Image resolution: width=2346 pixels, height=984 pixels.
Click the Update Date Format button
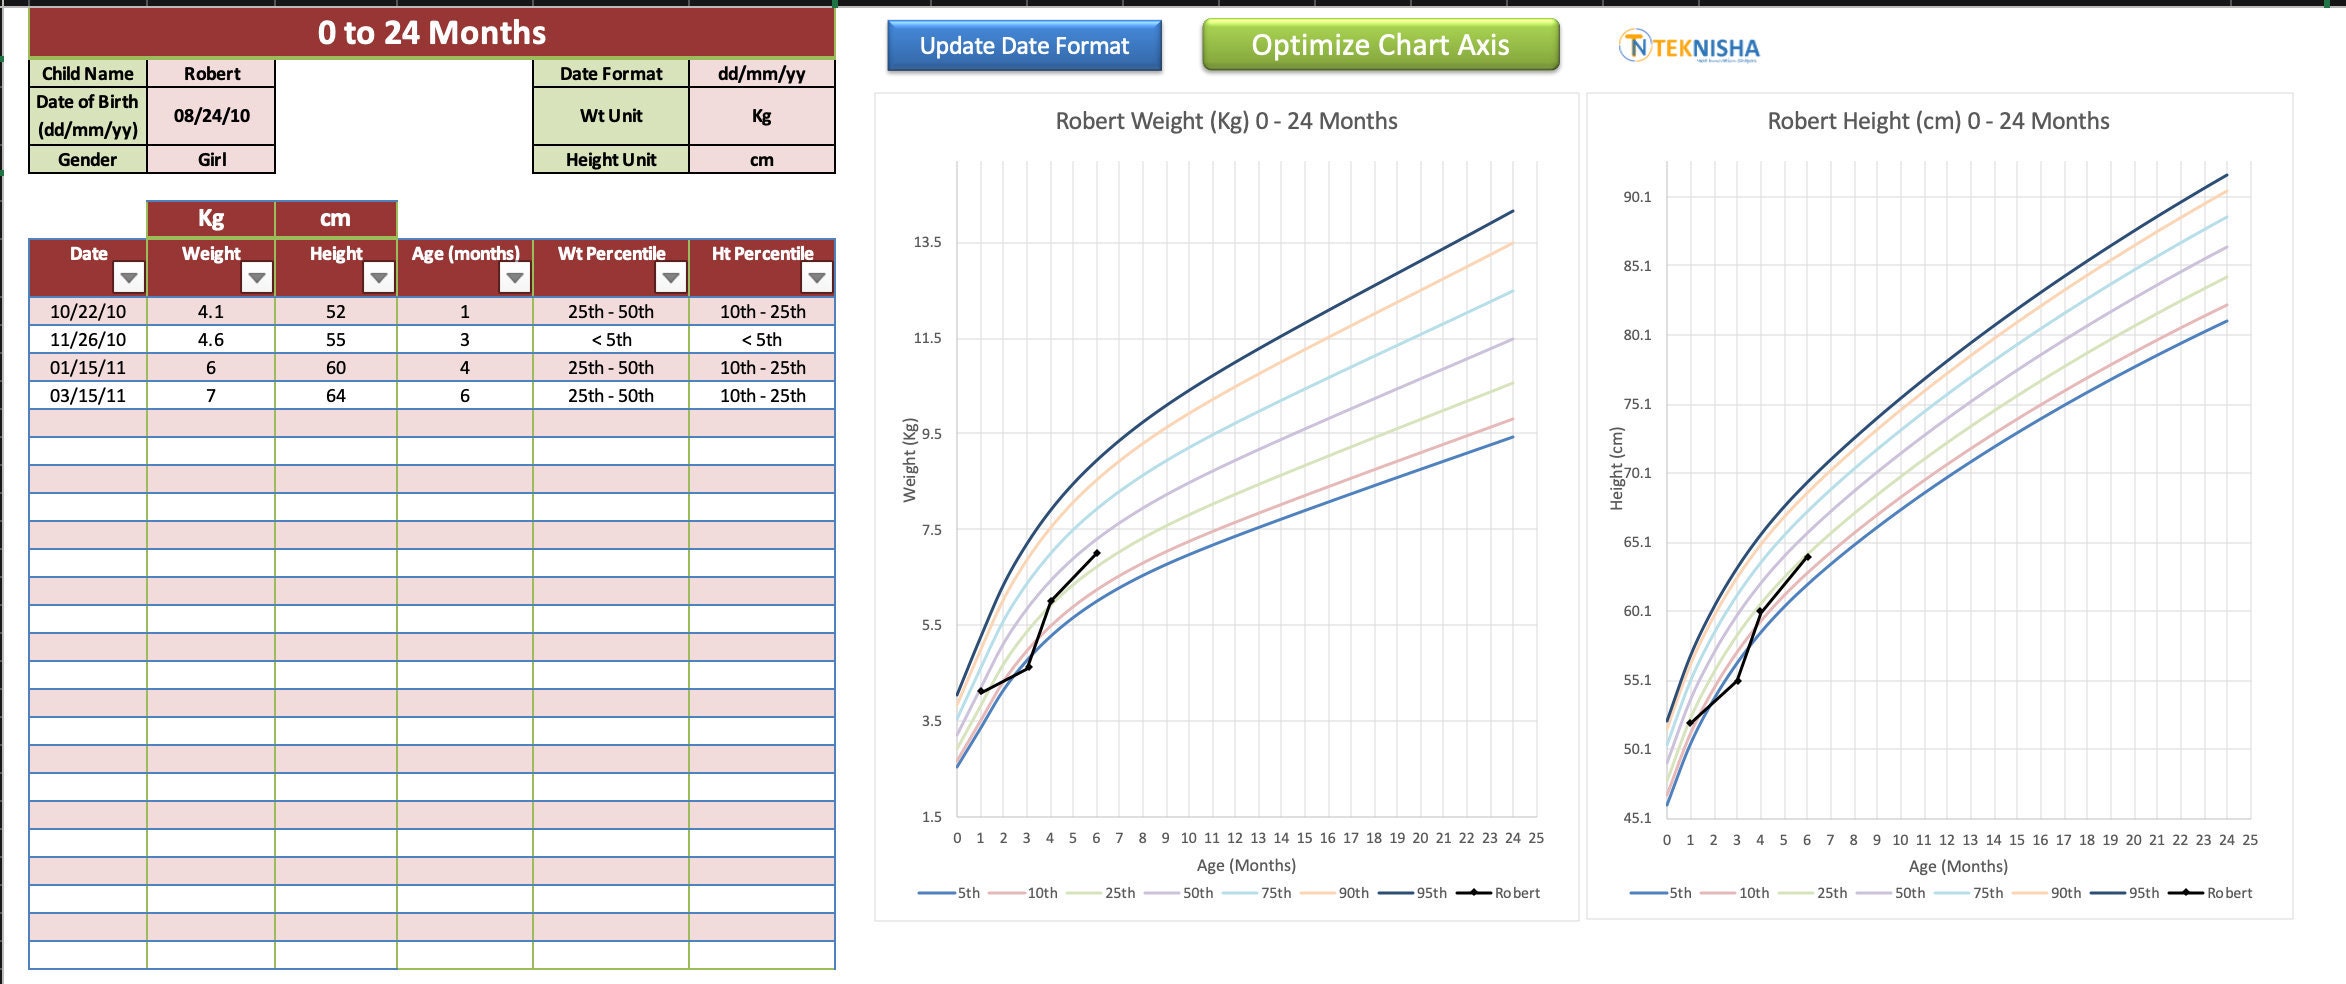[x=1024, y=45]
